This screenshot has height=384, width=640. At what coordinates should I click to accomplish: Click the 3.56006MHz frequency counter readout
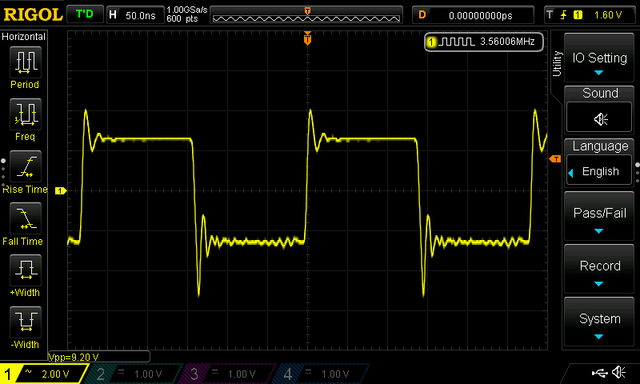(x=507, y=42)
